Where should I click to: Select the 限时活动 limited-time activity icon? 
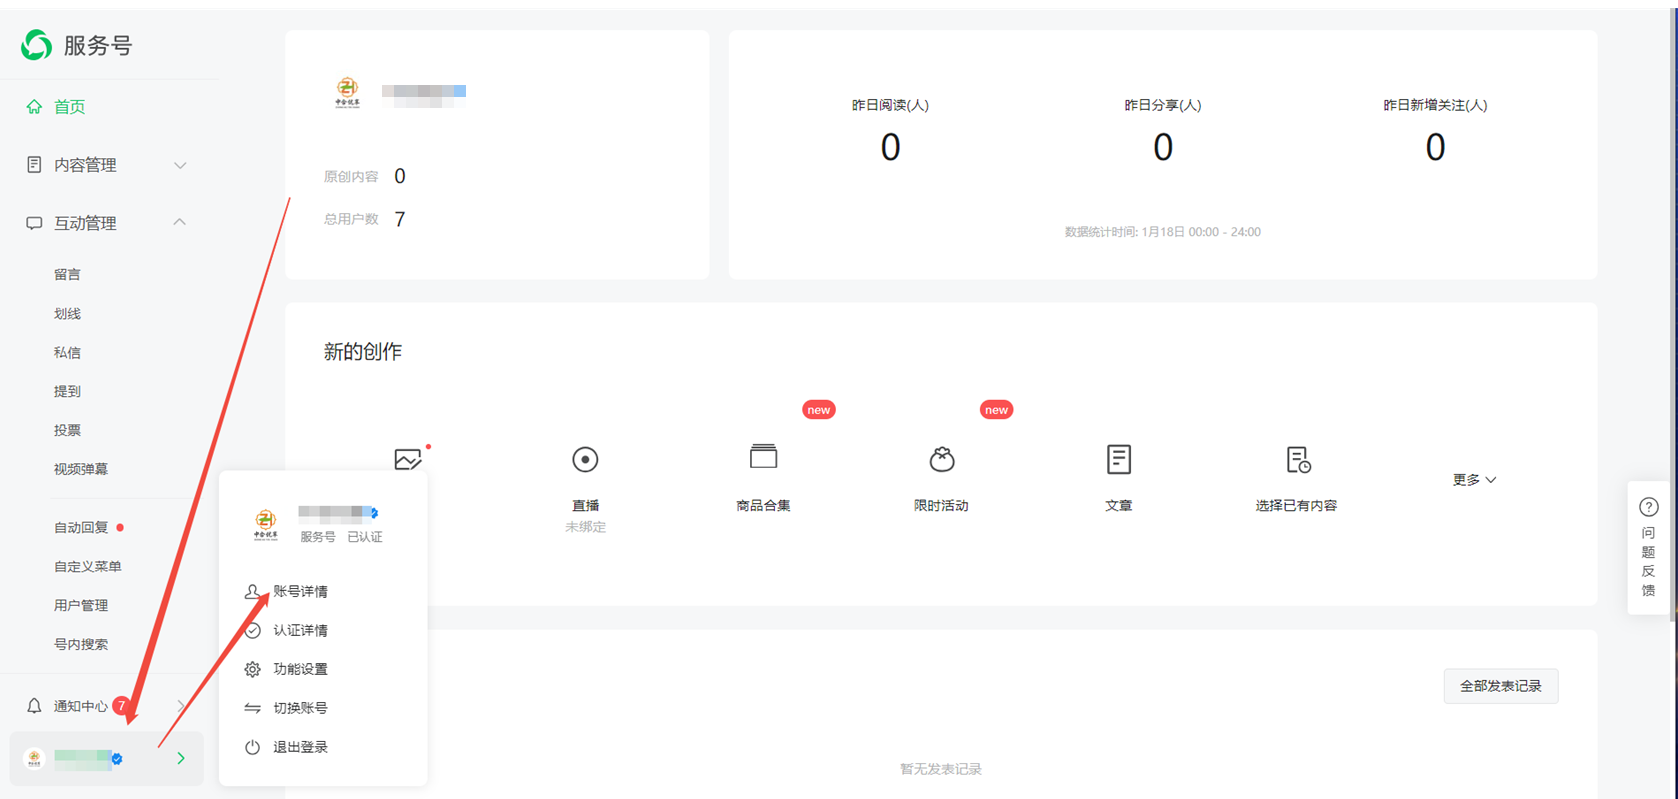click(x=941, y=460)
